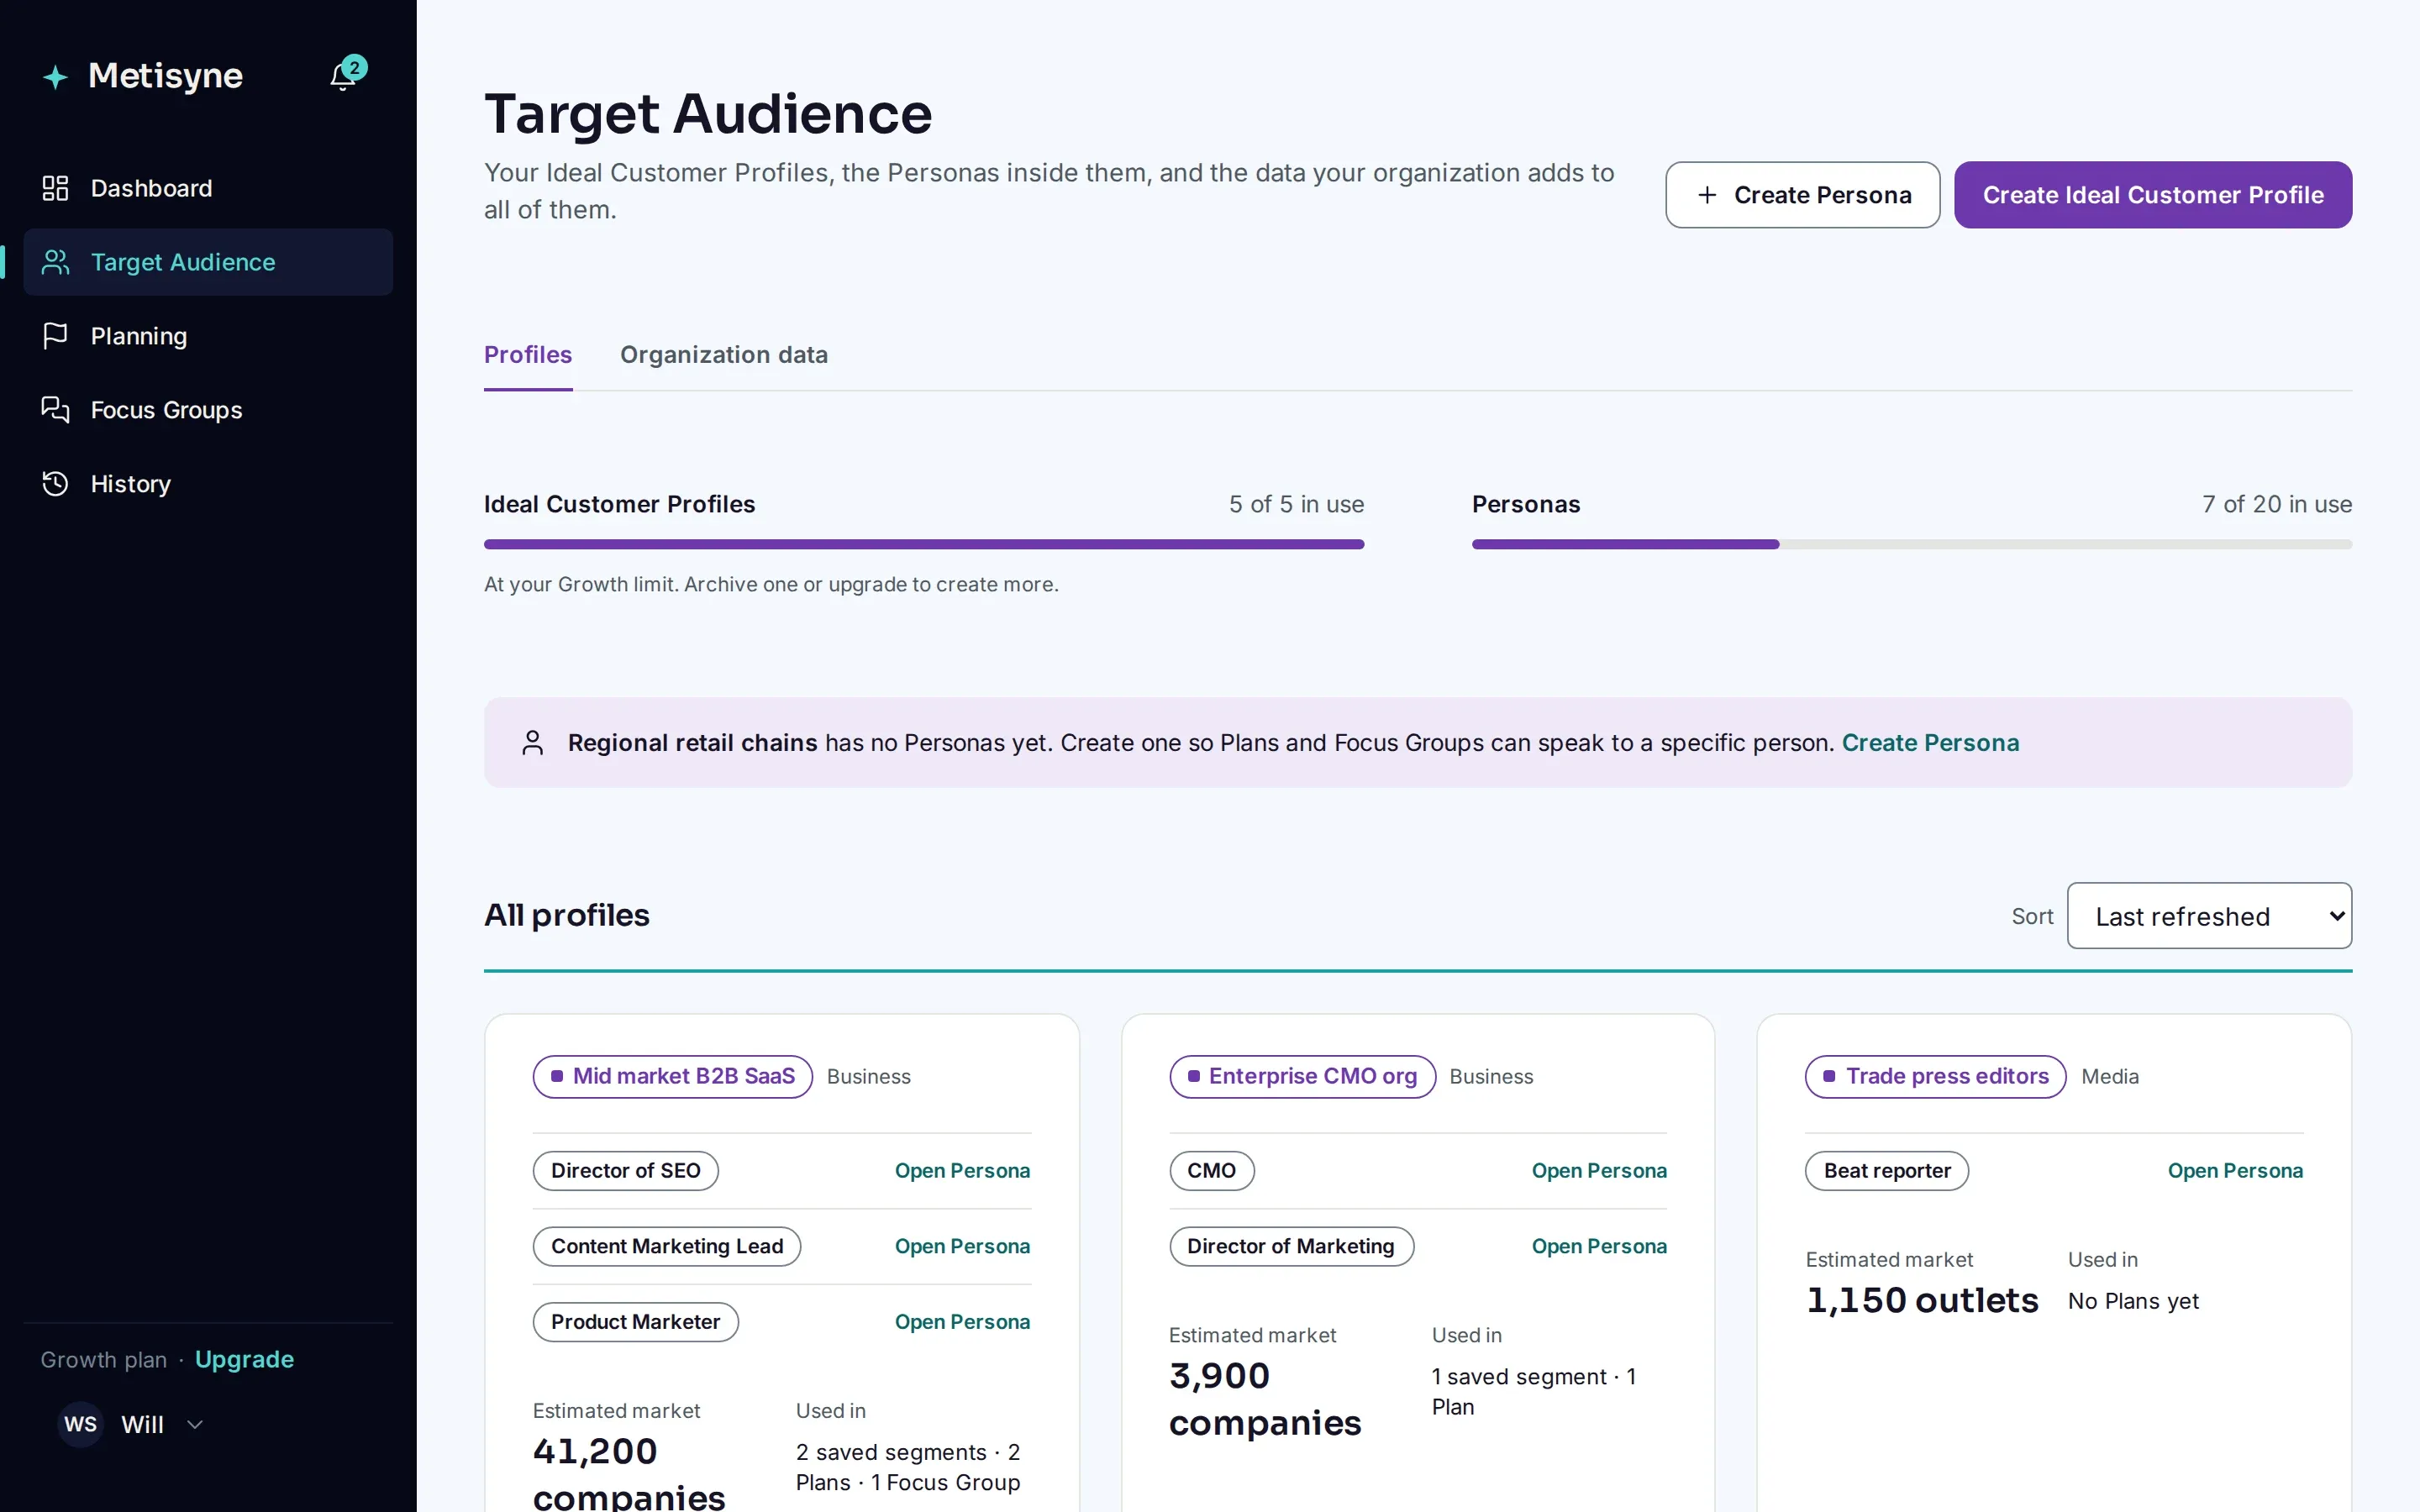
Task: Open Persona for Content Marketing Lead
Action: click(x=962, y=1247)
